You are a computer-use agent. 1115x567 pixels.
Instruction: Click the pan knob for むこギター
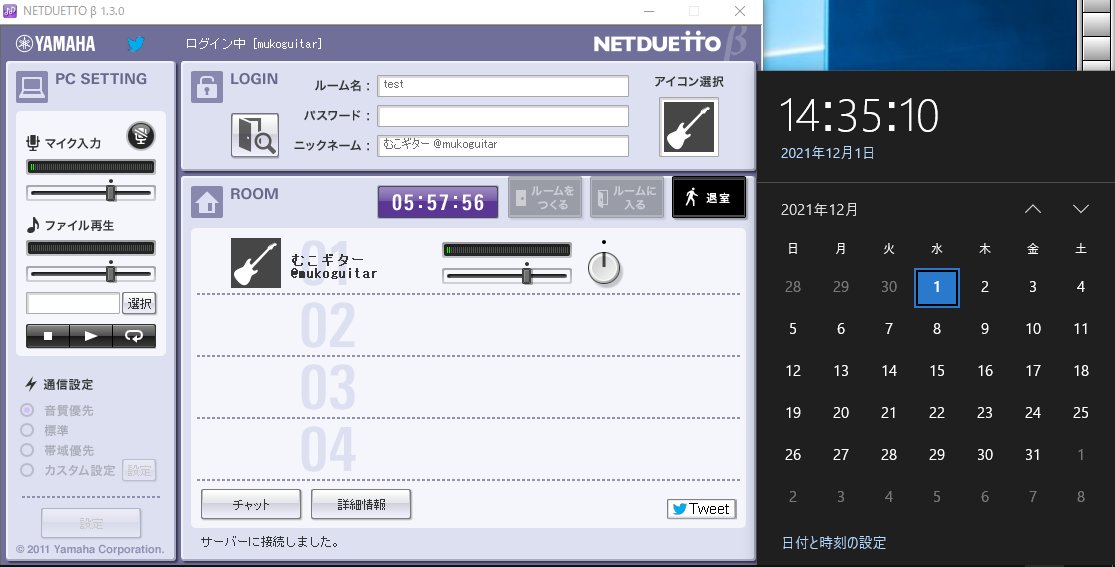point(604,267)
